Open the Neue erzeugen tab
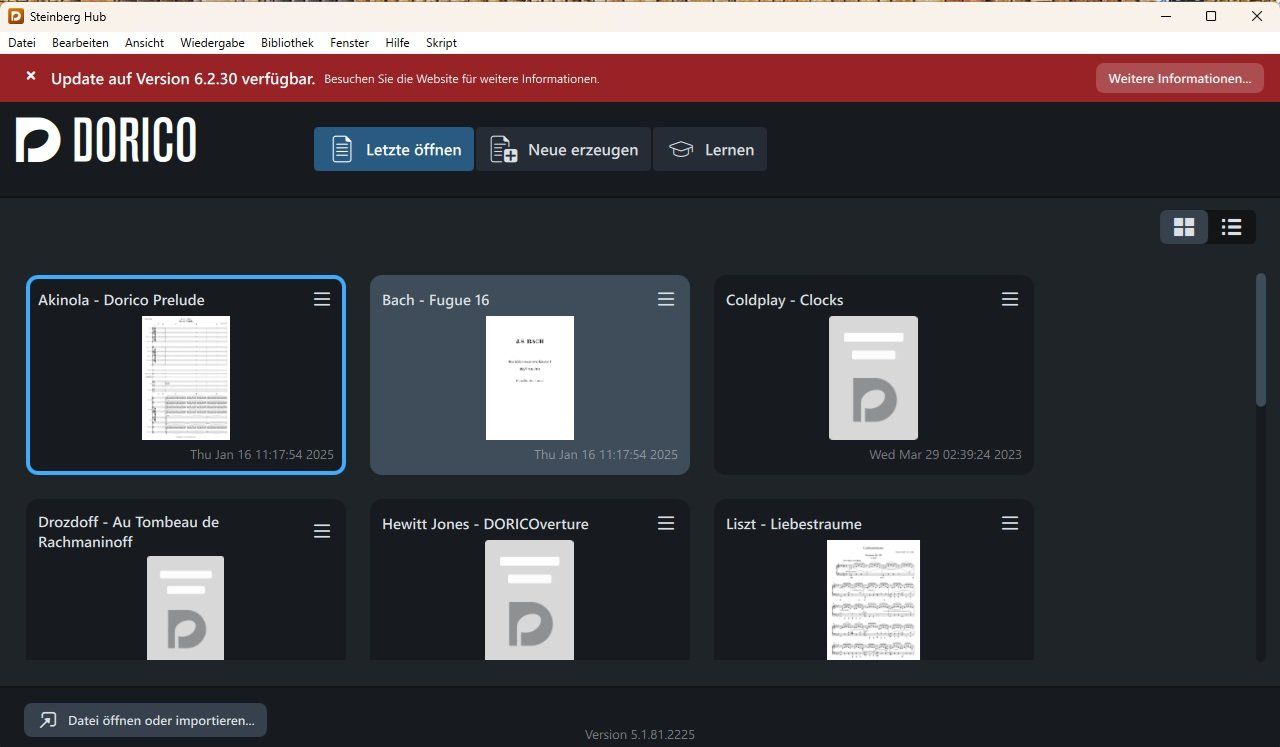 click(x=564, y=149)
